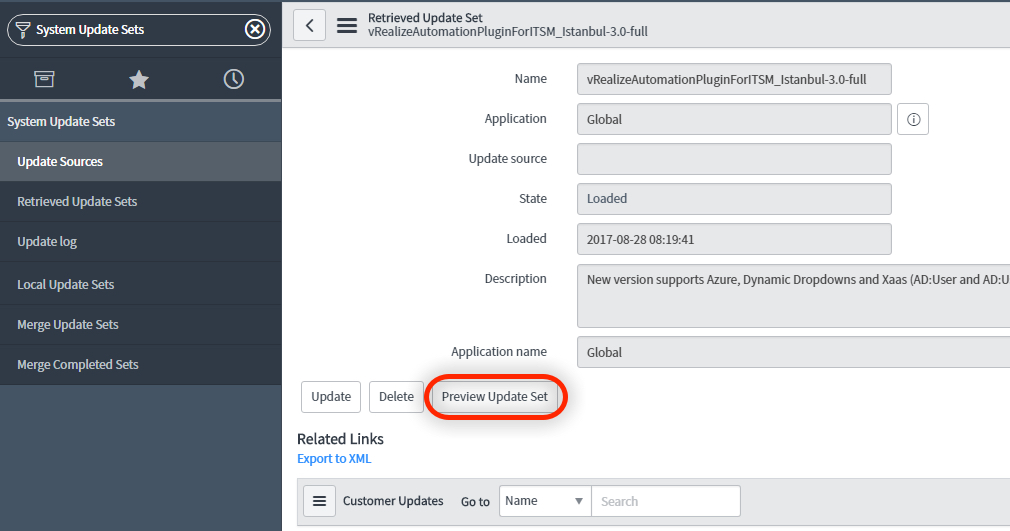The width and height of the screenshot is (1010, 531).
Task: Open history via the clock icon
Action: (x=234, y=79)
